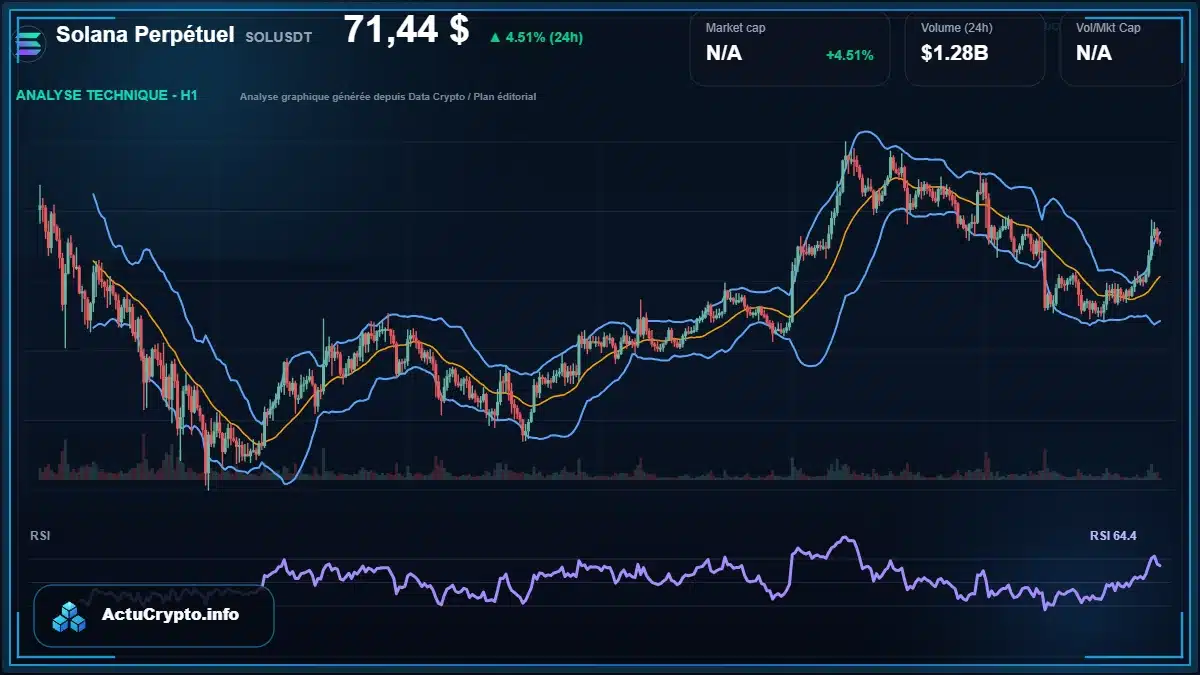Click the ActuCrypto.info badge

point(154,615)
